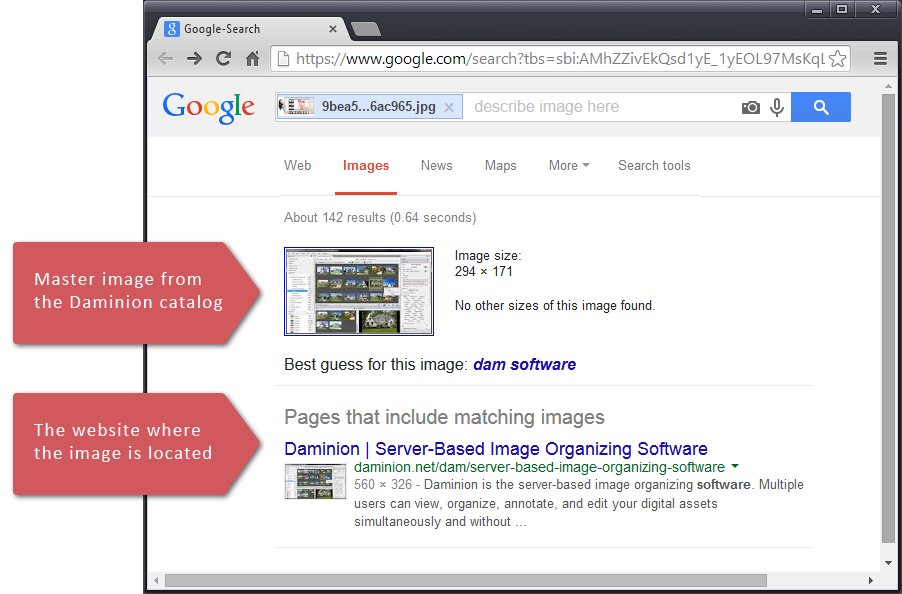Click the vertical scrollbar down arrow
Screen dimensions: 902x594
pos(888,563)
